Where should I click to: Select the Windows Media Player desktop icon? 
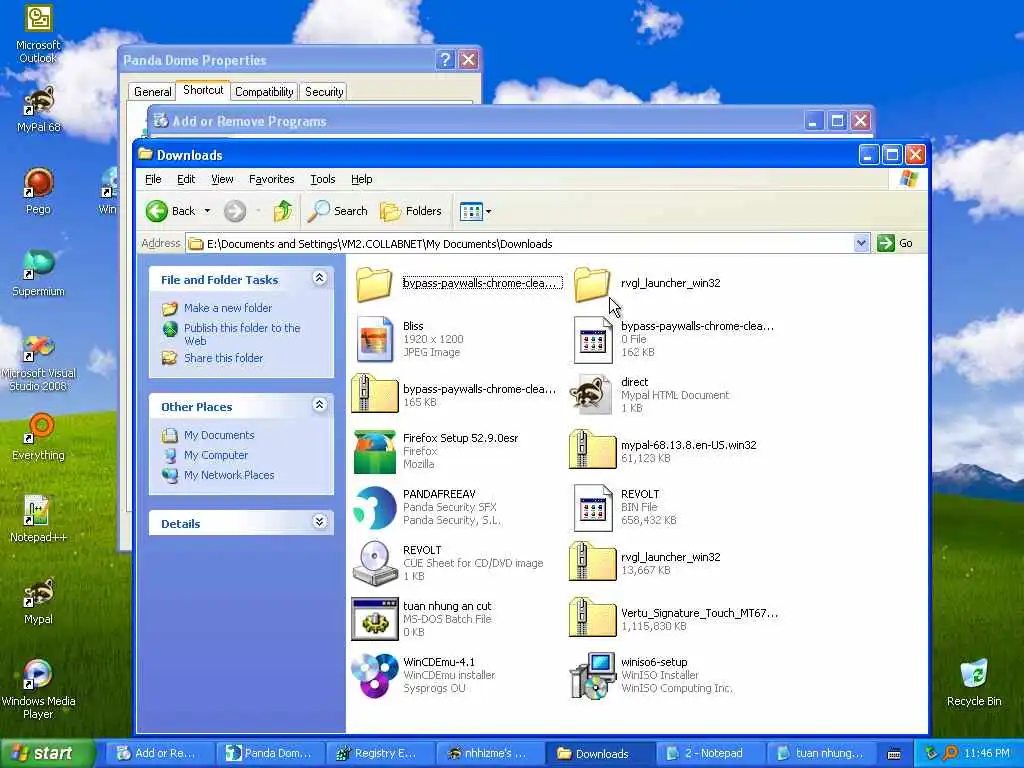(x=38, y=690)
